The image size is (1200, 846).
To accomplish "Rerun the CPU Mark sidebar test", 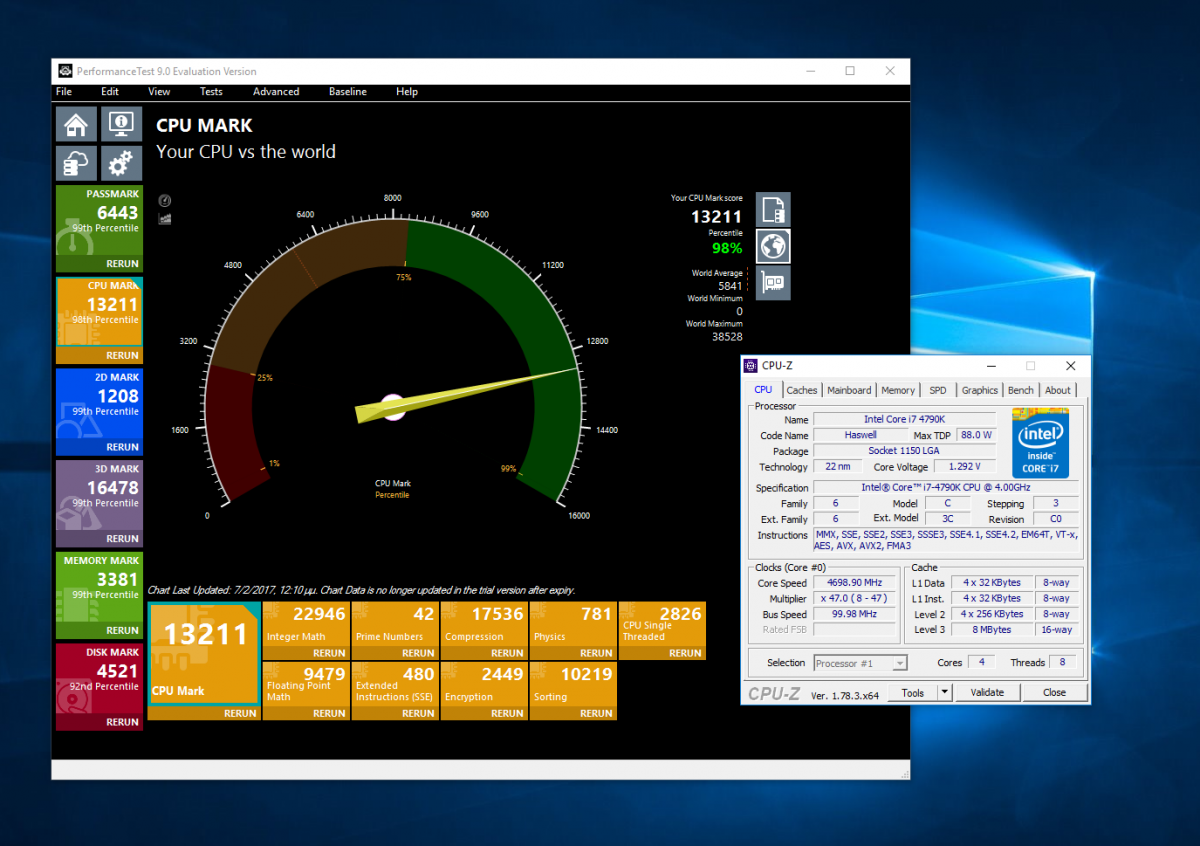I will point(122,355).
